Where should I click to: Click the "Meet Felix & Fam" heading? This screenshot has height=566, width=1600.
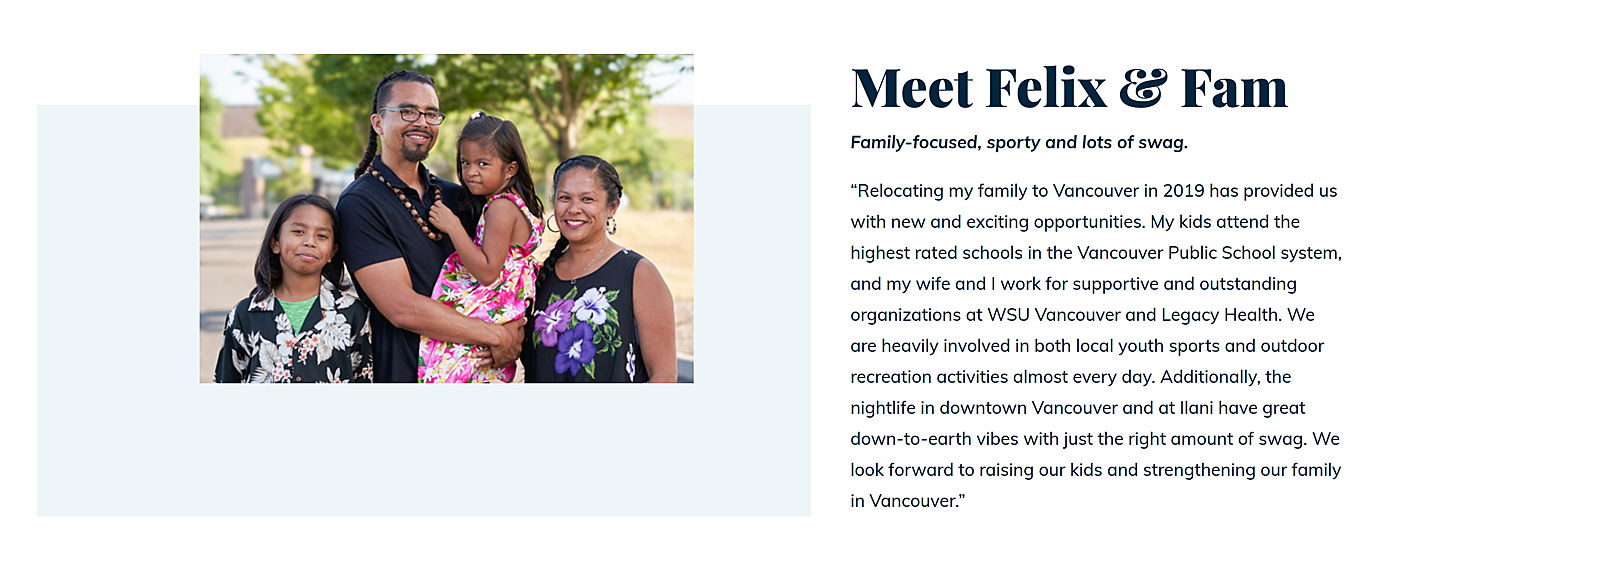point(1068,88)
